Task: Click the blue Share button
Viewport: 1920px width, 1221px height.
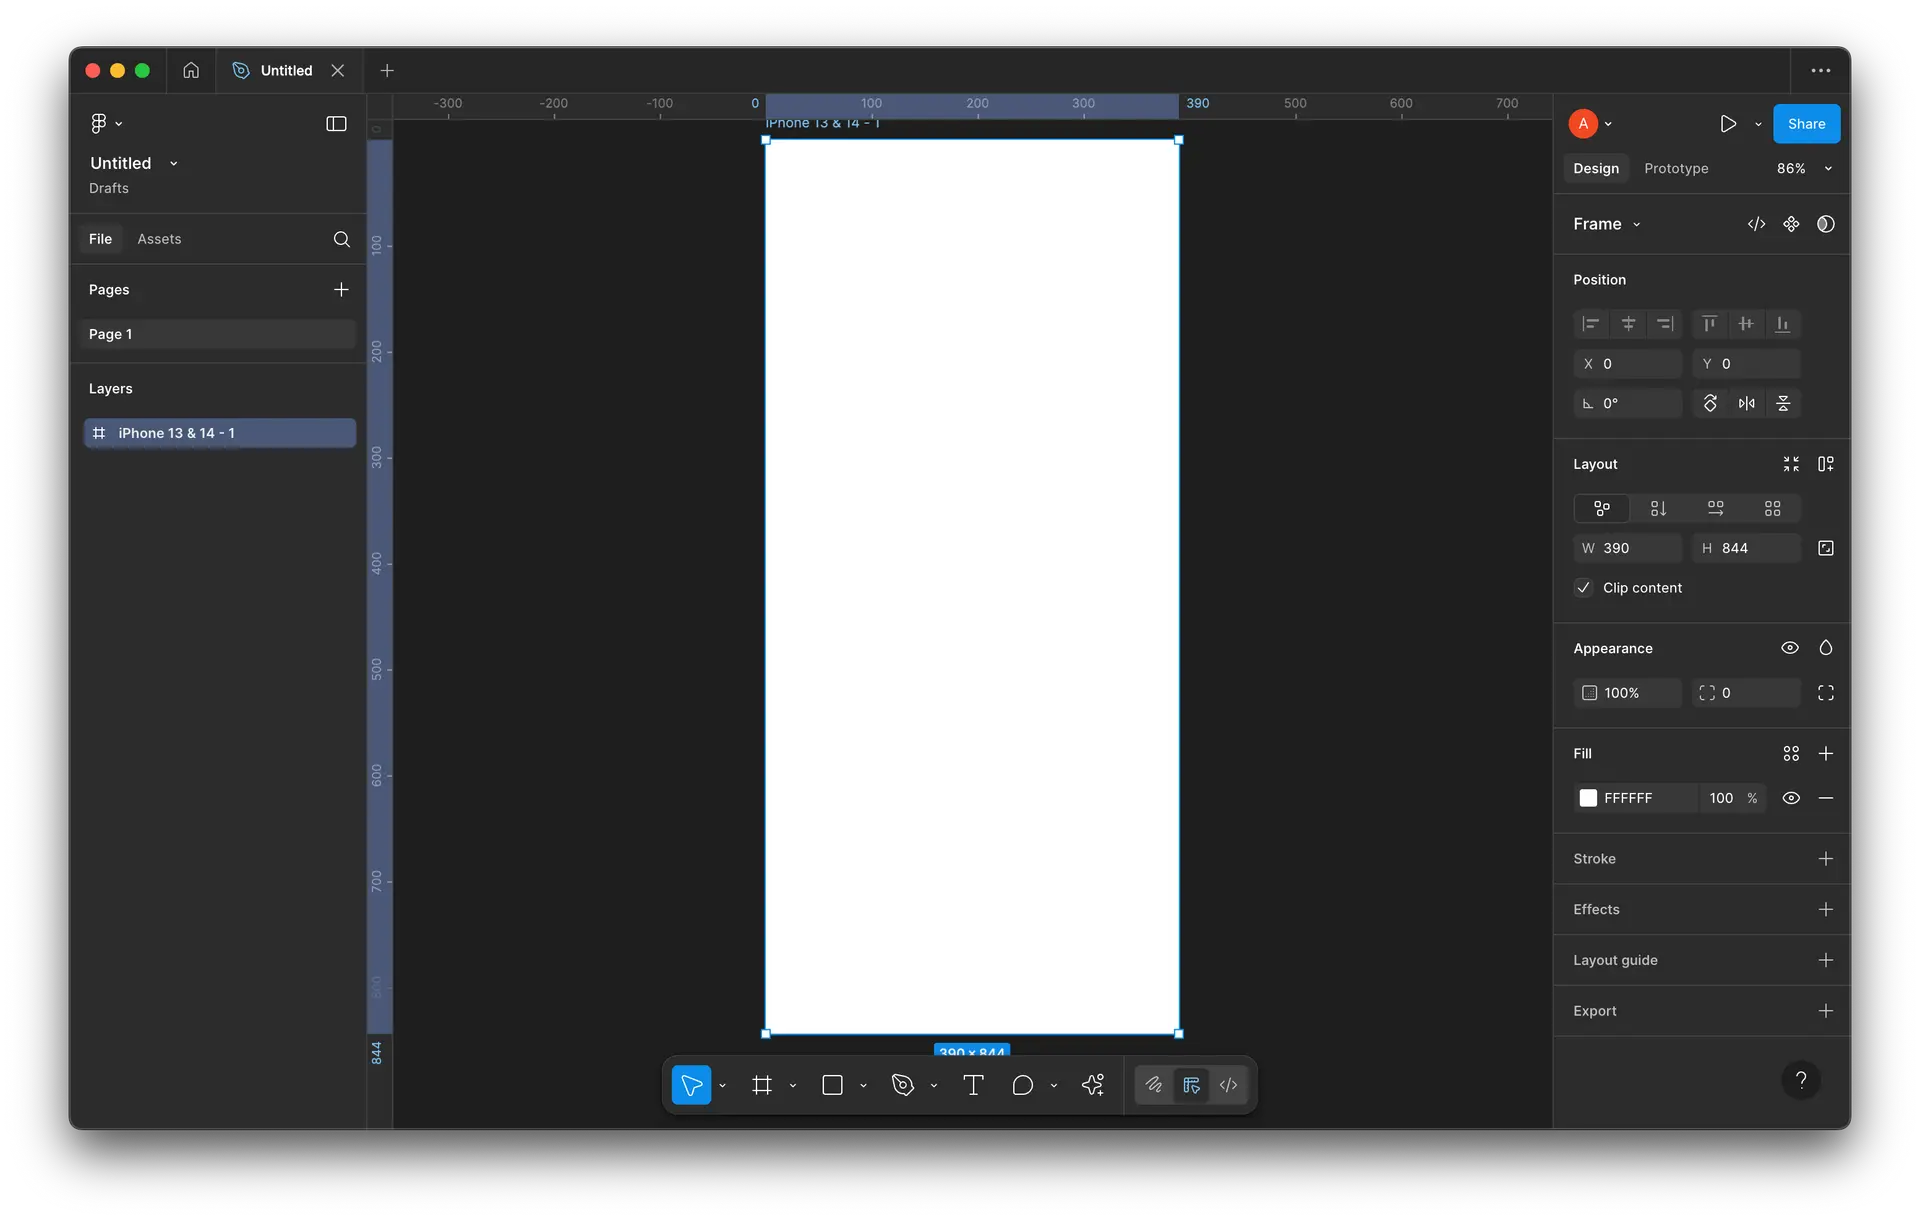Action: (x=1806, y=124)
